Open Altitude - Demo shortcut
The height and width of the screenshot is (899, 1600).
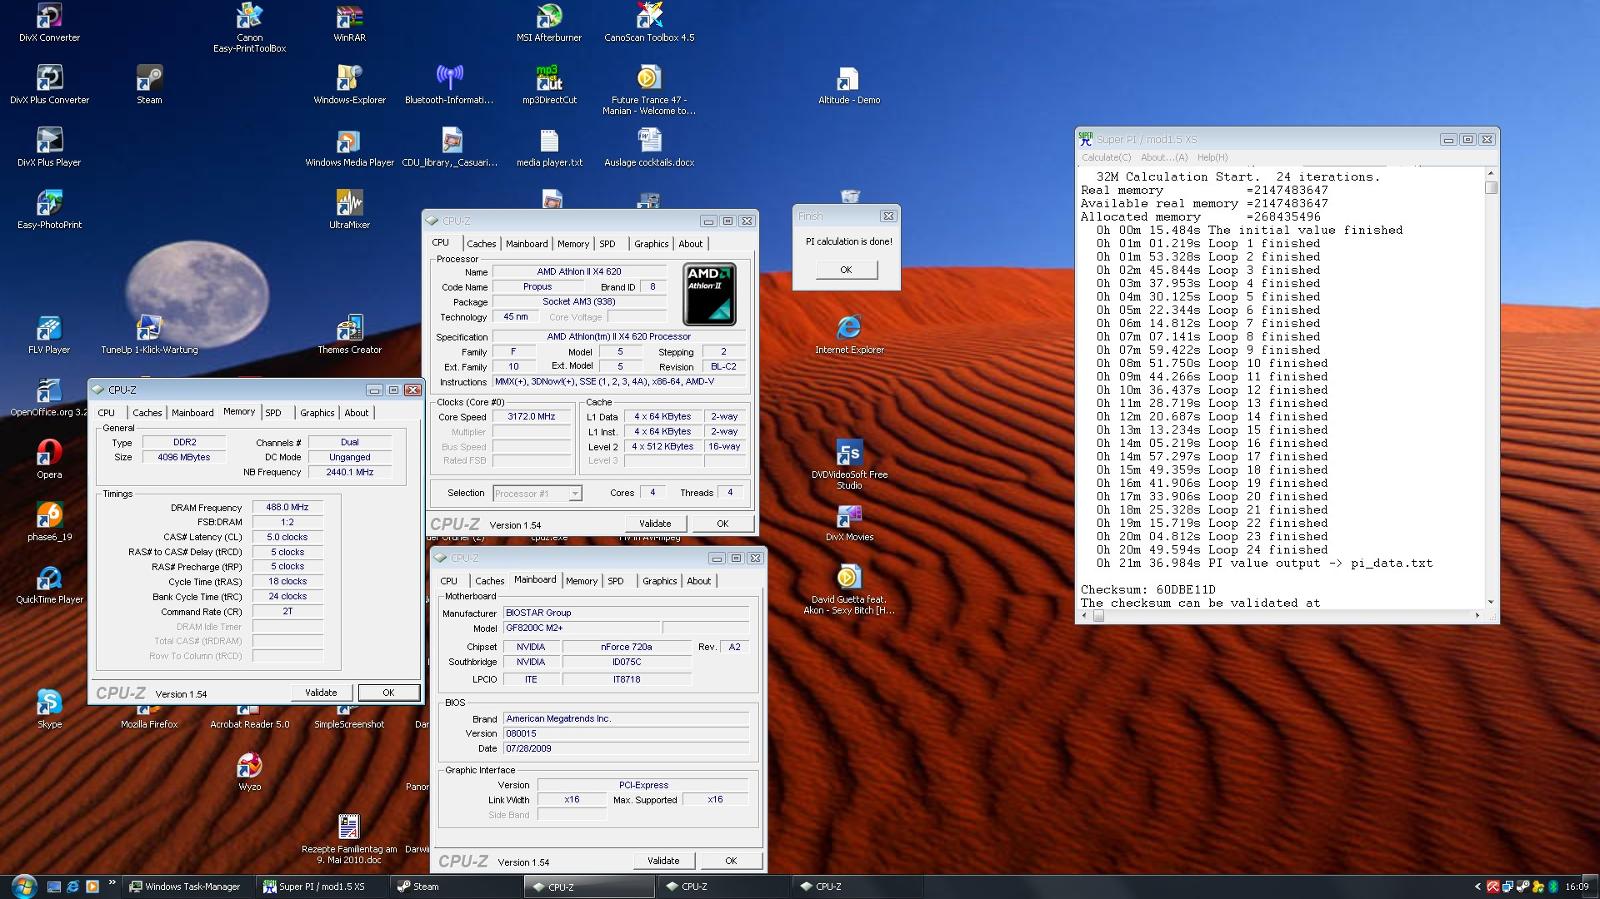click(849, 84)
